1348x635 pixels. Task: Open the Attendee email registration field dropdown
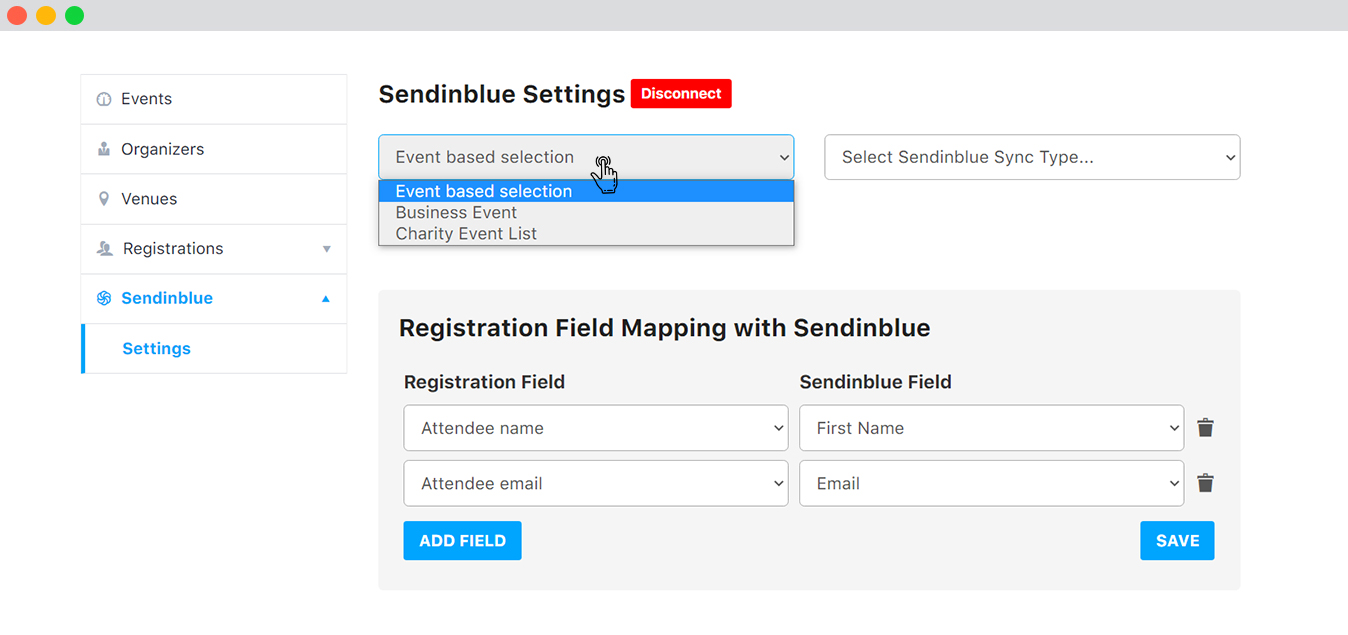pyautogui.click(x=595, y=483)
